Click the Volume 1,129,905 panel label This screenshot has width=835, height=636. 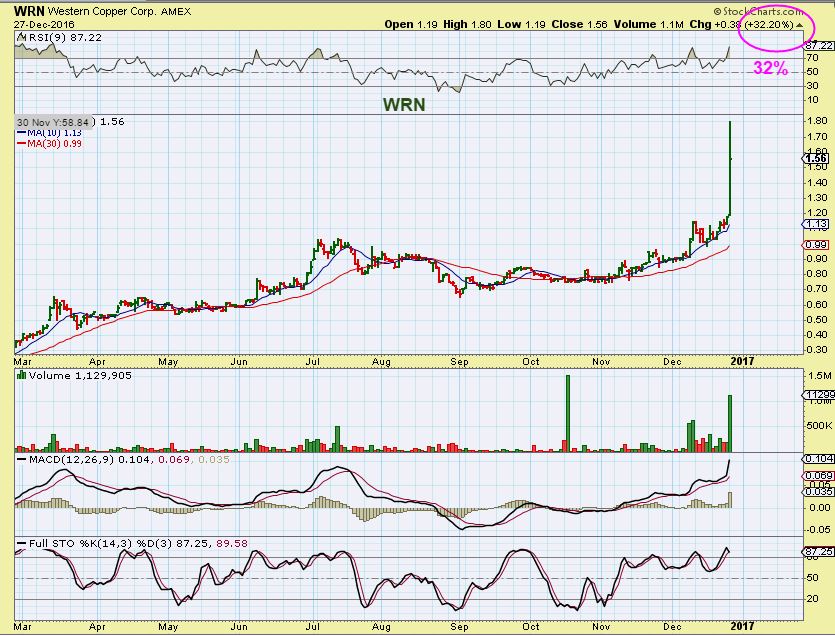[80, 376]
